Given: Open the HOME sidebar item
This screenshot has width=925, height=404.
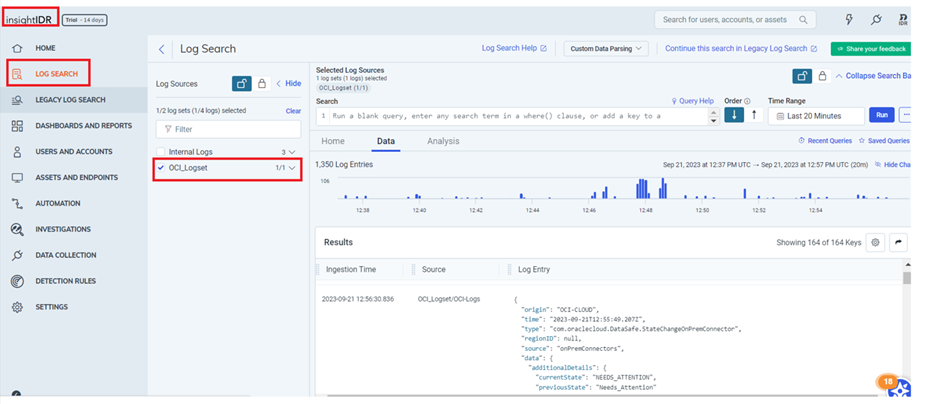Looking at the screenshot, I should pyautogui.click(x=45, y=48).
